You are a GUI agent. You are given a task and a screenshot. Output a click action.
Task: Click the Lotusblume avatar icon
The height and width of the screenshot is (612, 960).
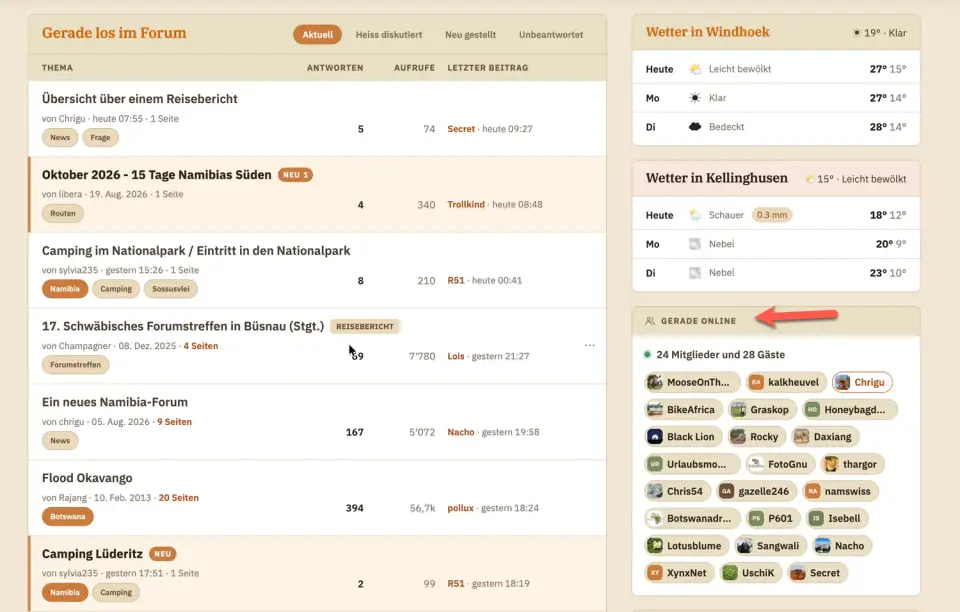pyautogui.click(x=654, y=546)
